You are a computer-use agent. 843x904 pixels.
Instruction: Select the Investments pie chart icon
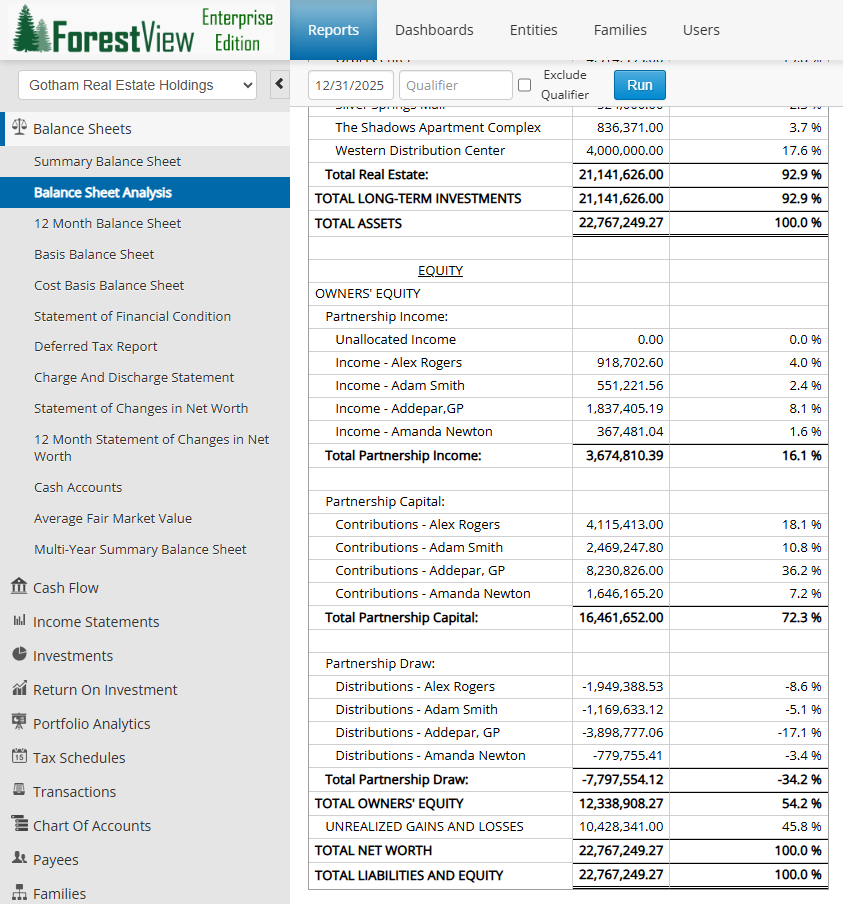point(19,655)
